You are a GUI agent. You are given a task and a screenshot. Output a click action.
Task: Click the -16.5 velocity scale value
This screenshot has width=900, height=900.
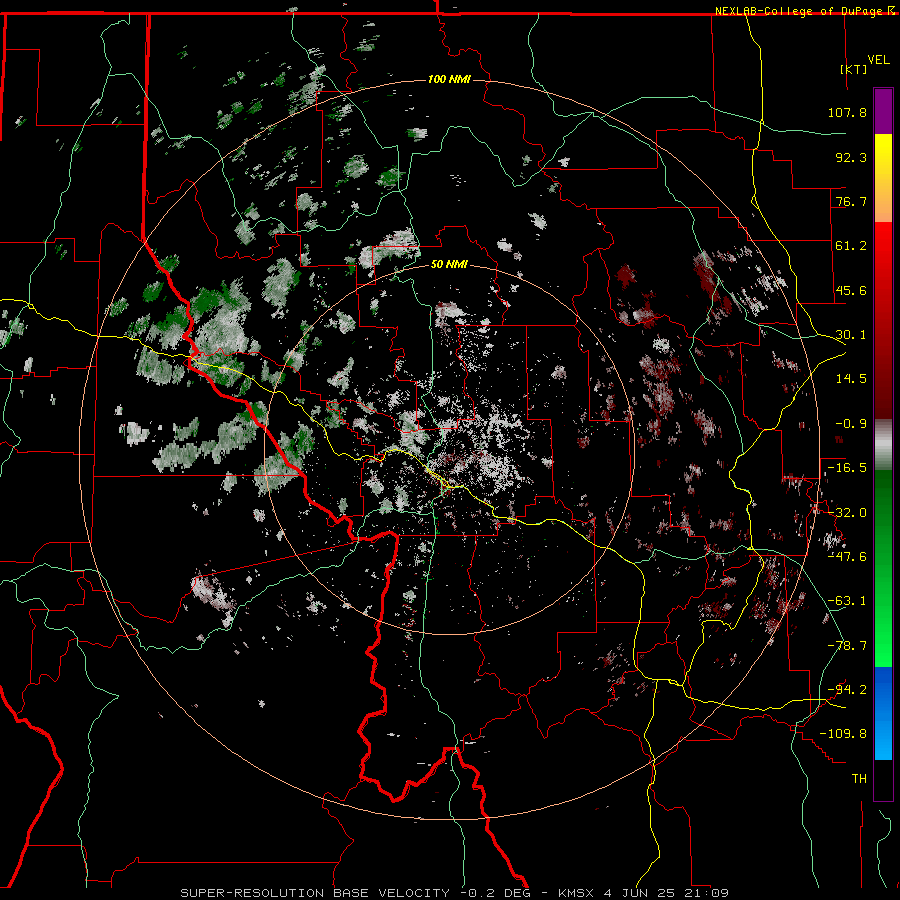[847, 468]
